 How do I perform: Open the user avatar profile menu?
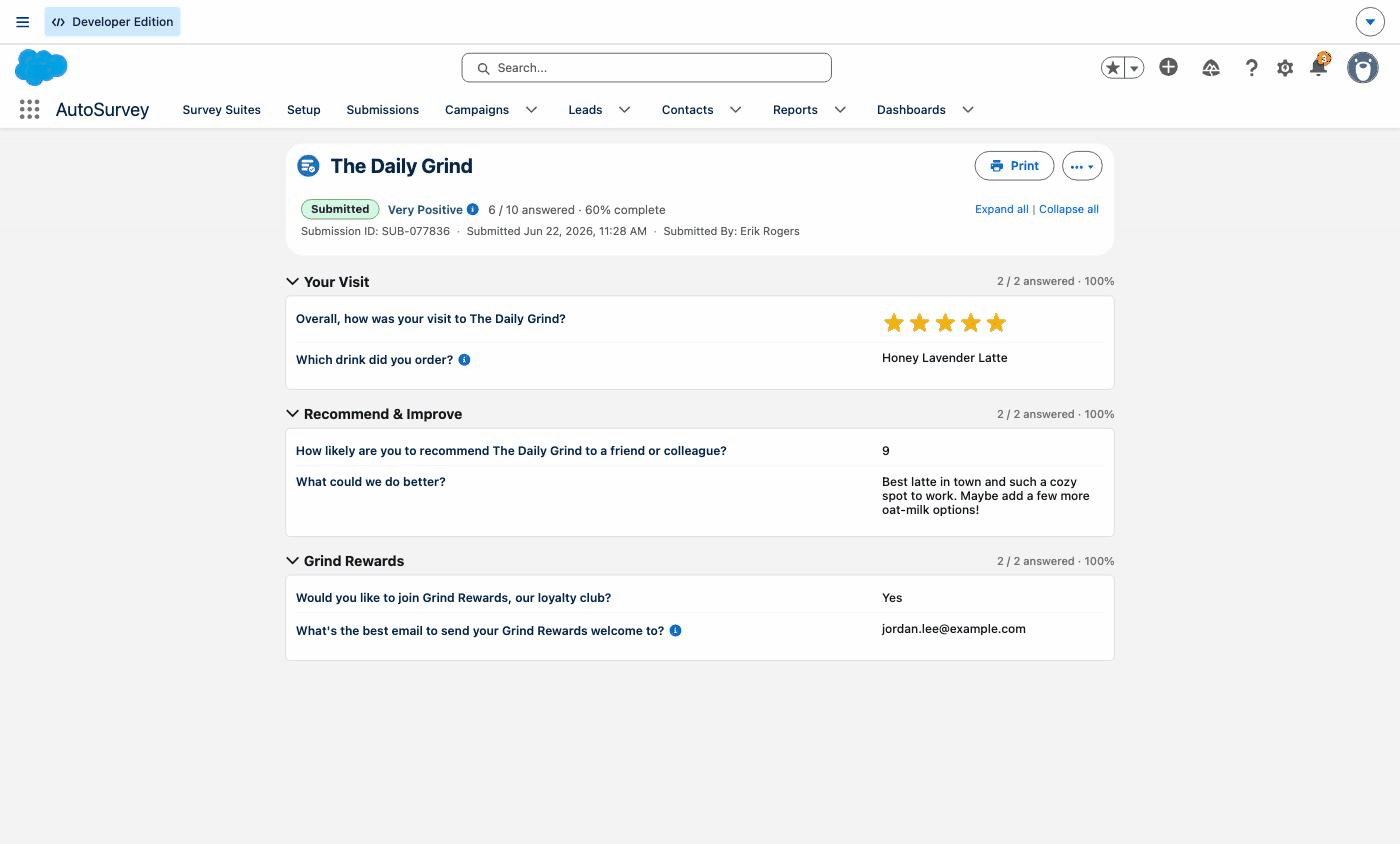(1362, 68)
